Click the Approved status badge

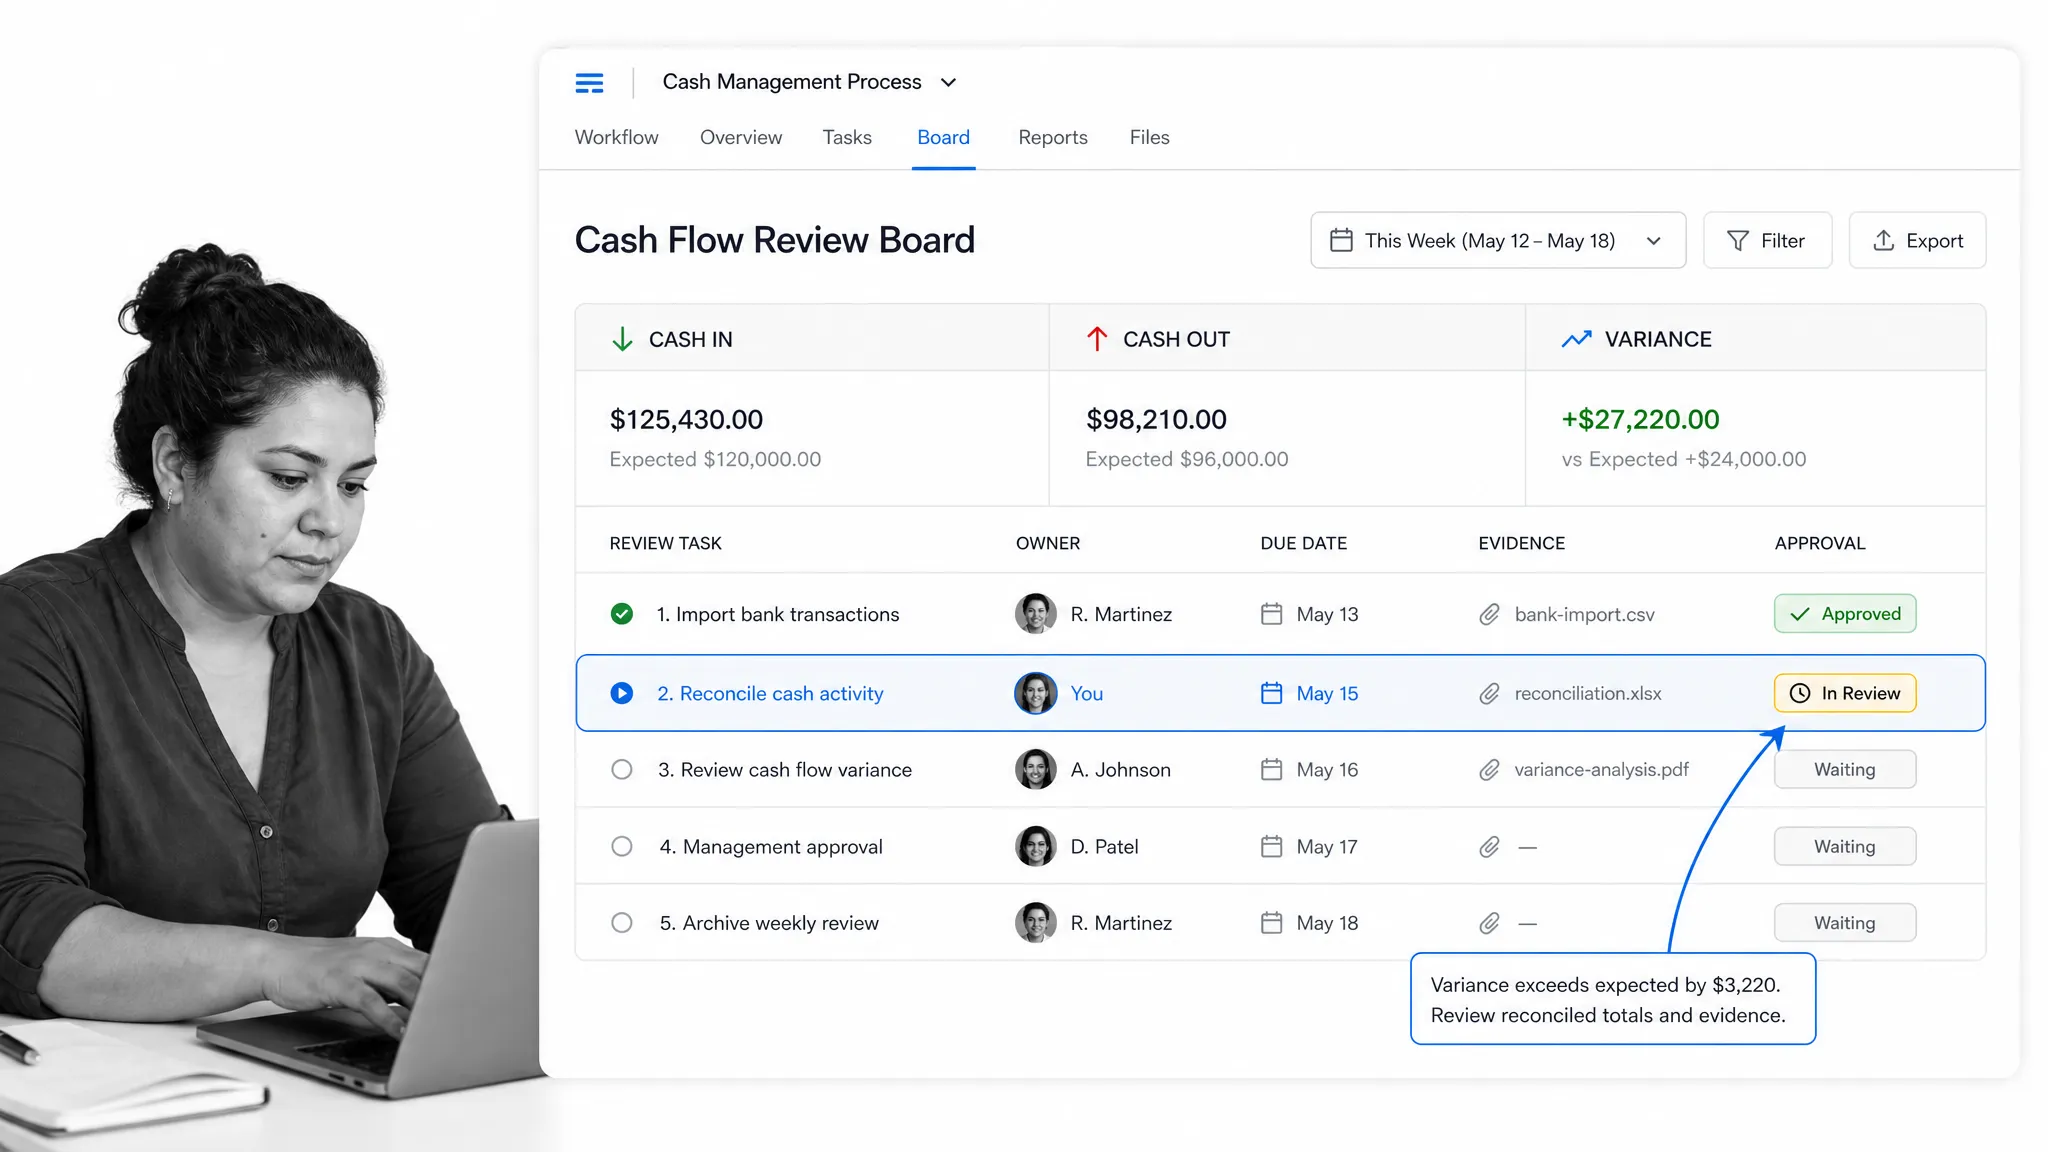click(1845, 613)
